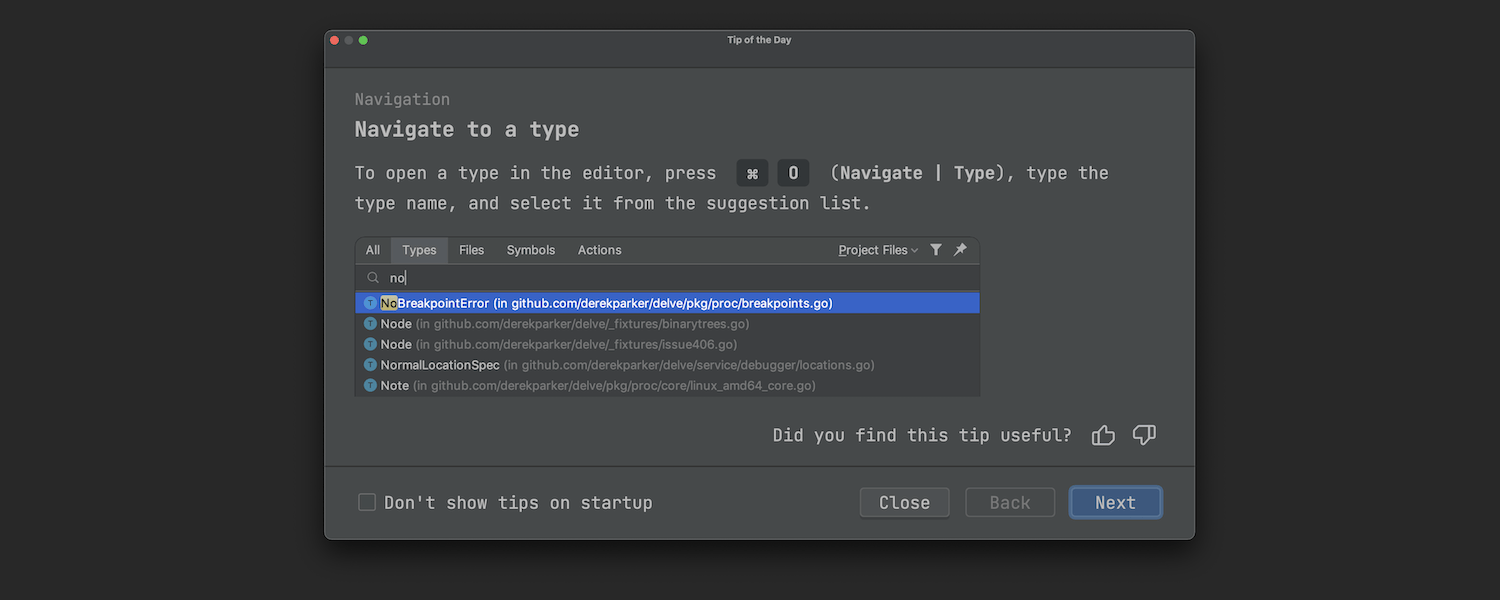Click type icon beside NormalLocationSpec
This screenshot has width=1500, height=600.
point(370,365)
